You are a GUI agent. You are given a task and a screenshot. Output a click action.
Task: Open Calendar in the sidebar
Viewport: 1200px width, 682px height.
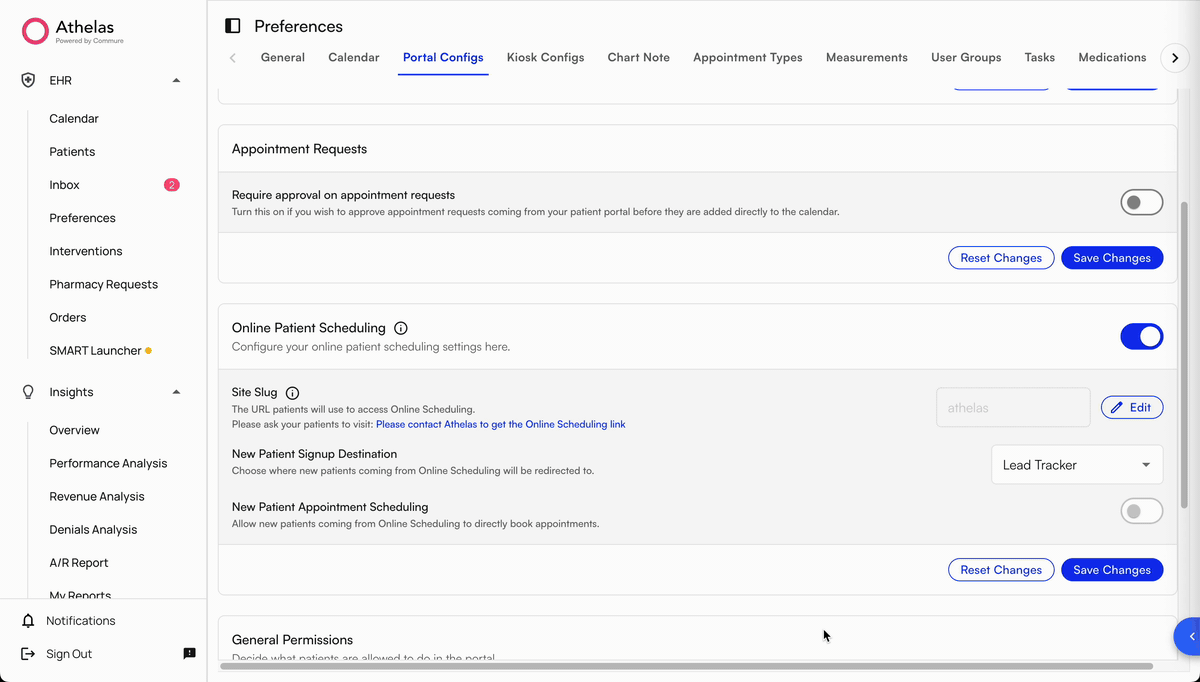74,119
